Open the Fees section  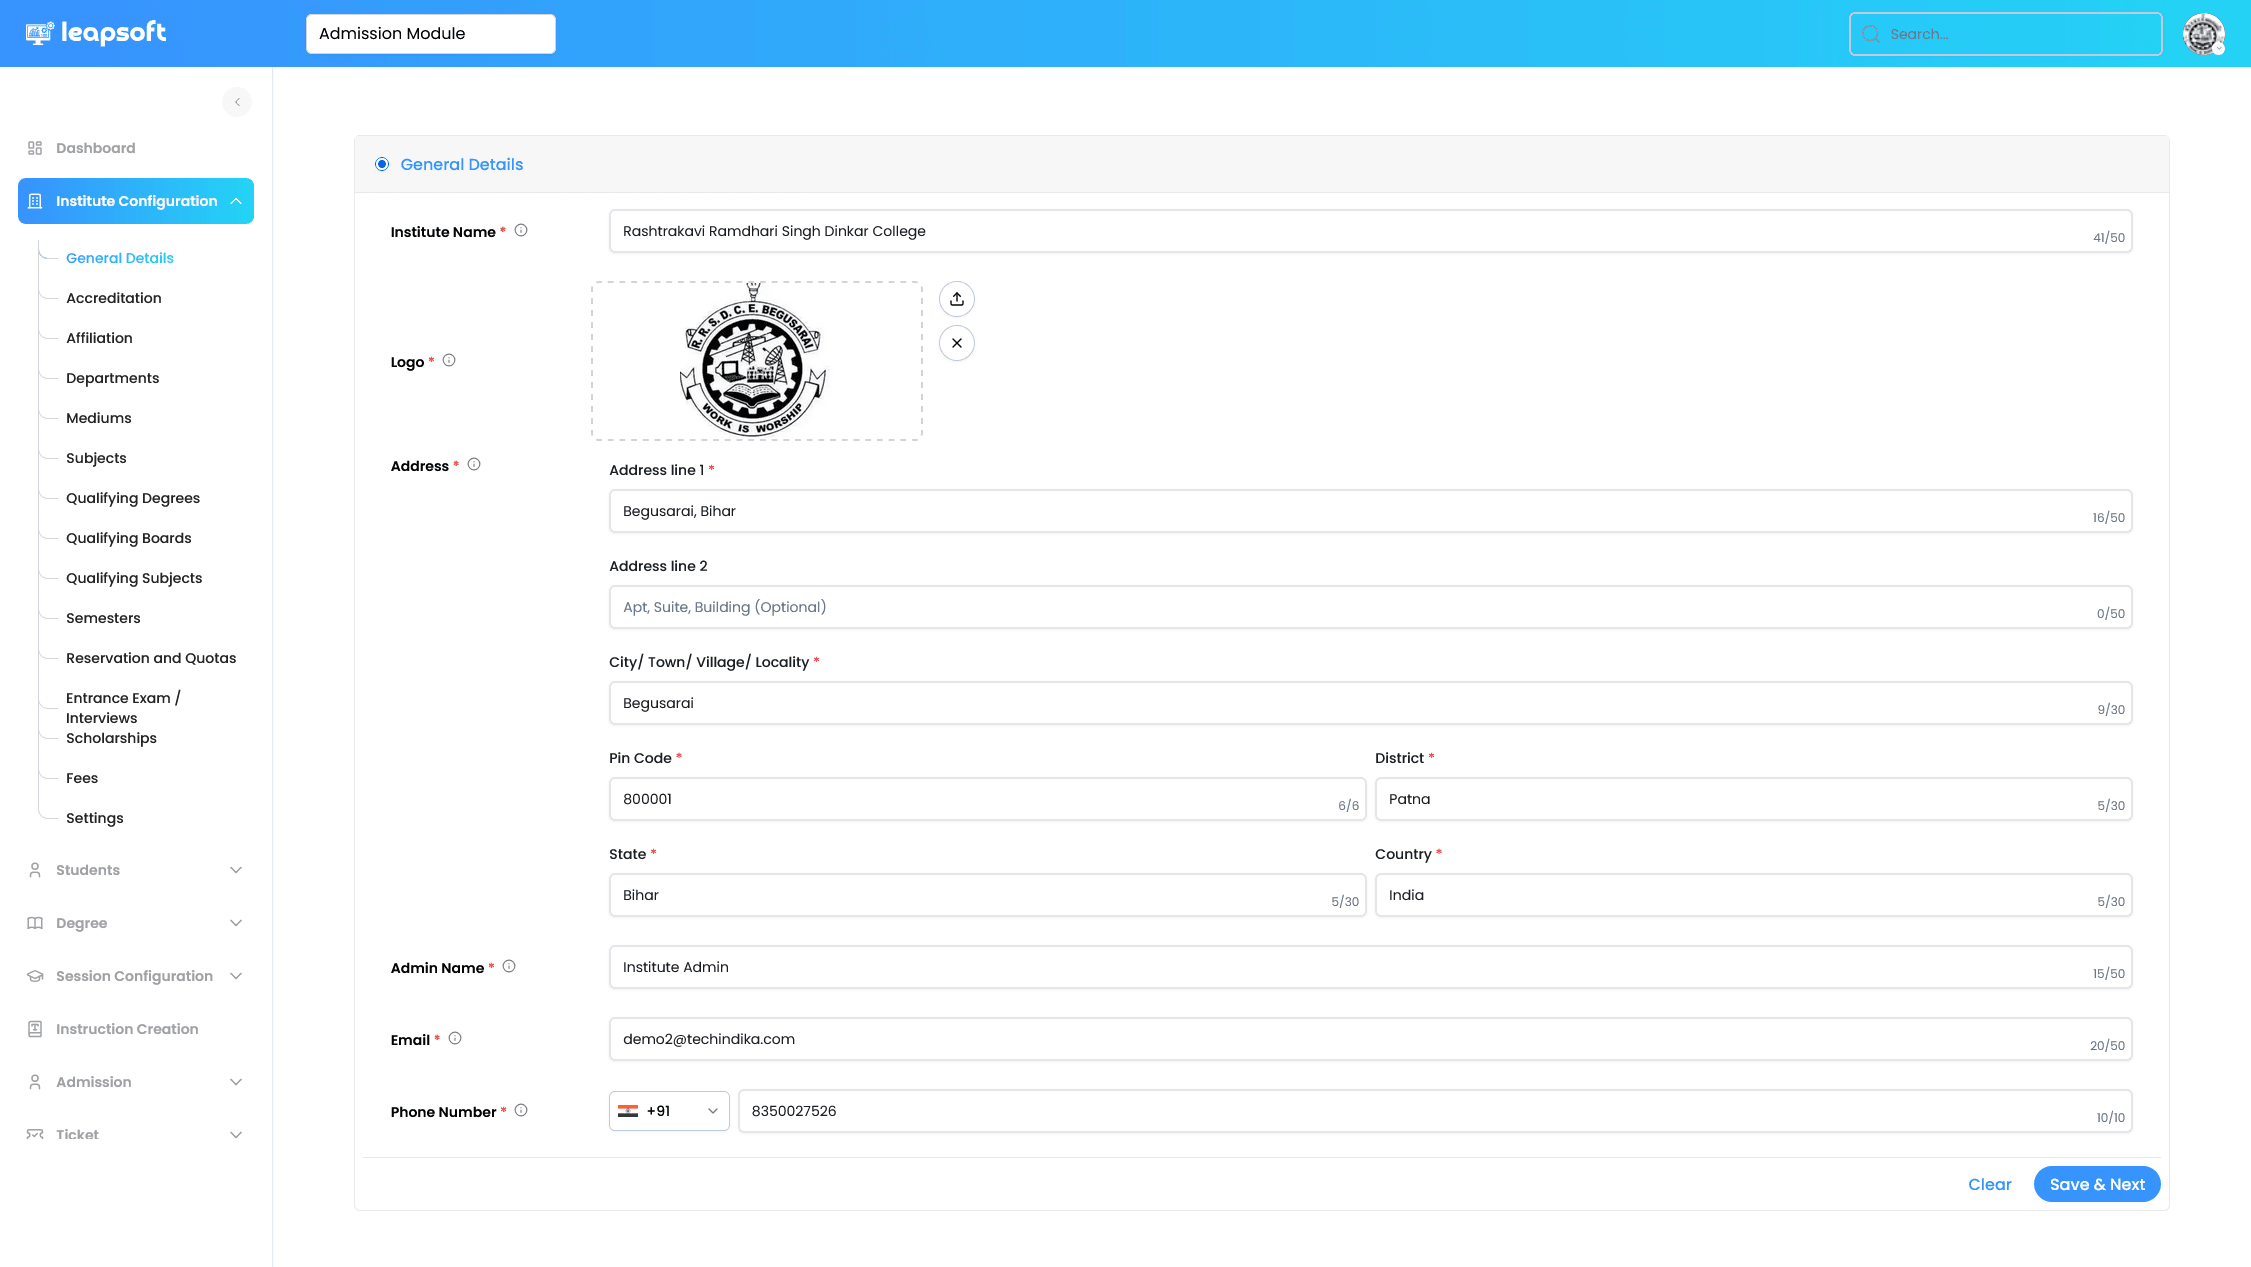click(82, 778)
